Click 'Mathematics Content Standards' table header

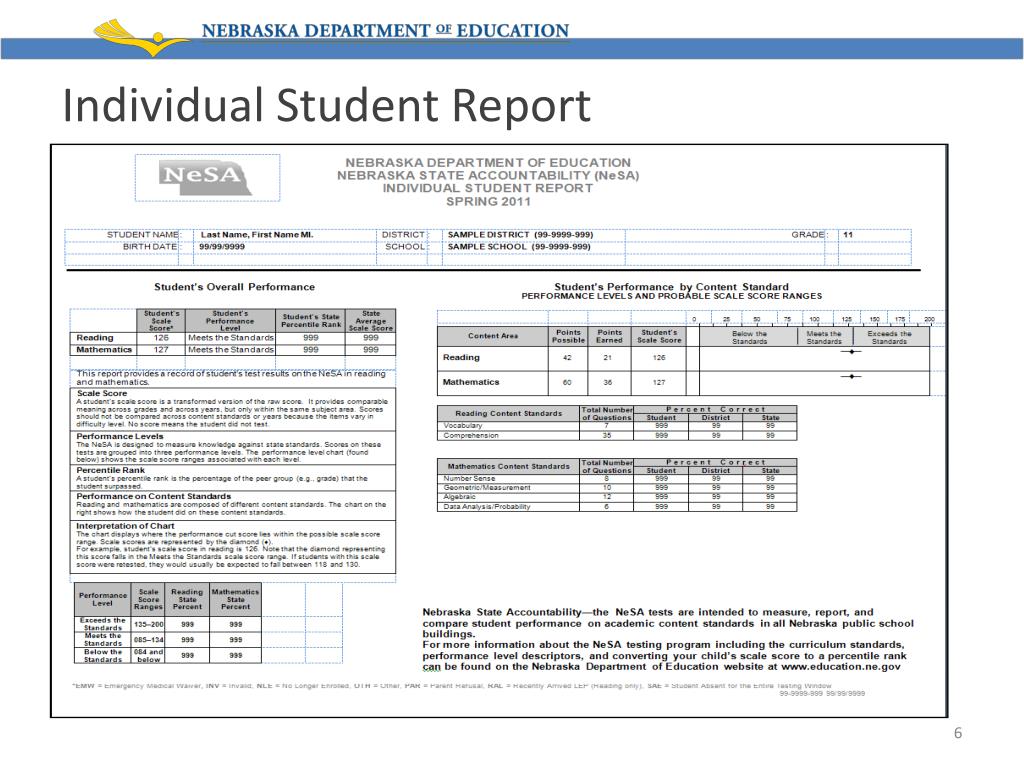[x=508, y=466]
